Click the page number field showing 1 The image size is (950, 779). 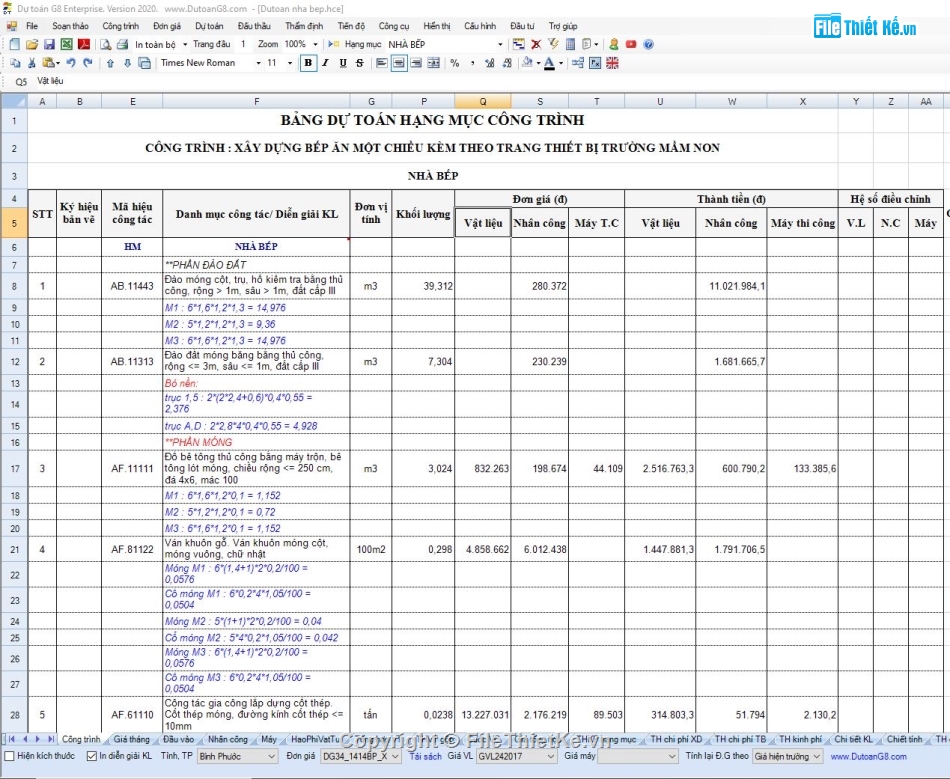[x=245, y=44]
